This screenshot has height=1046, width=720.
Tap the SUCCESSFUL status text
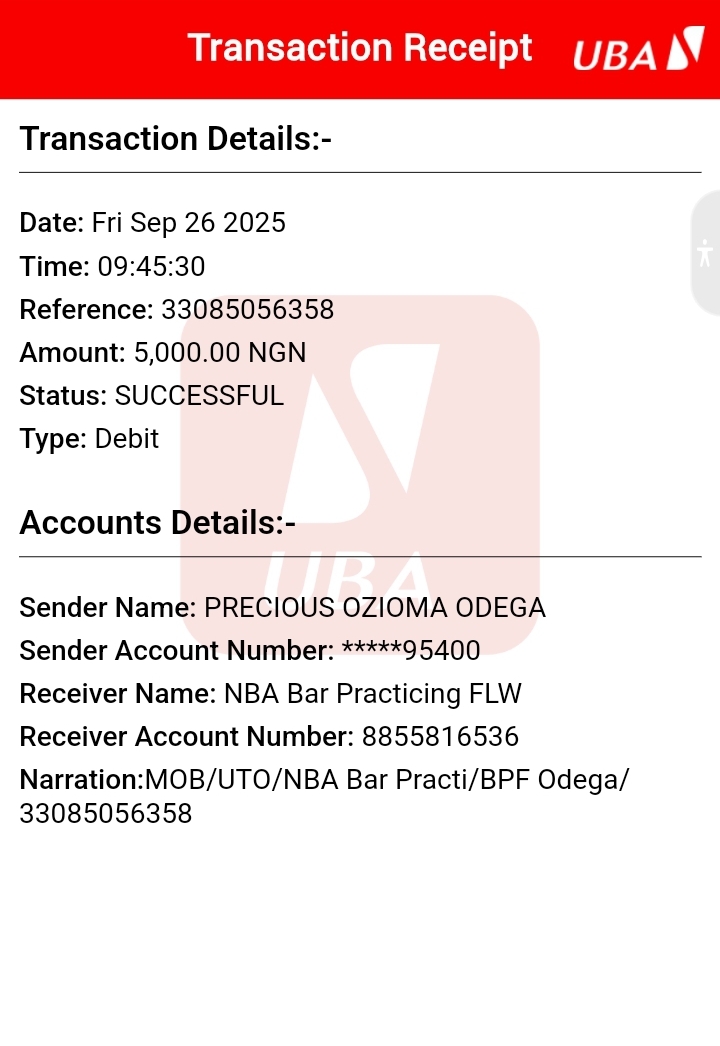point(199,396)
